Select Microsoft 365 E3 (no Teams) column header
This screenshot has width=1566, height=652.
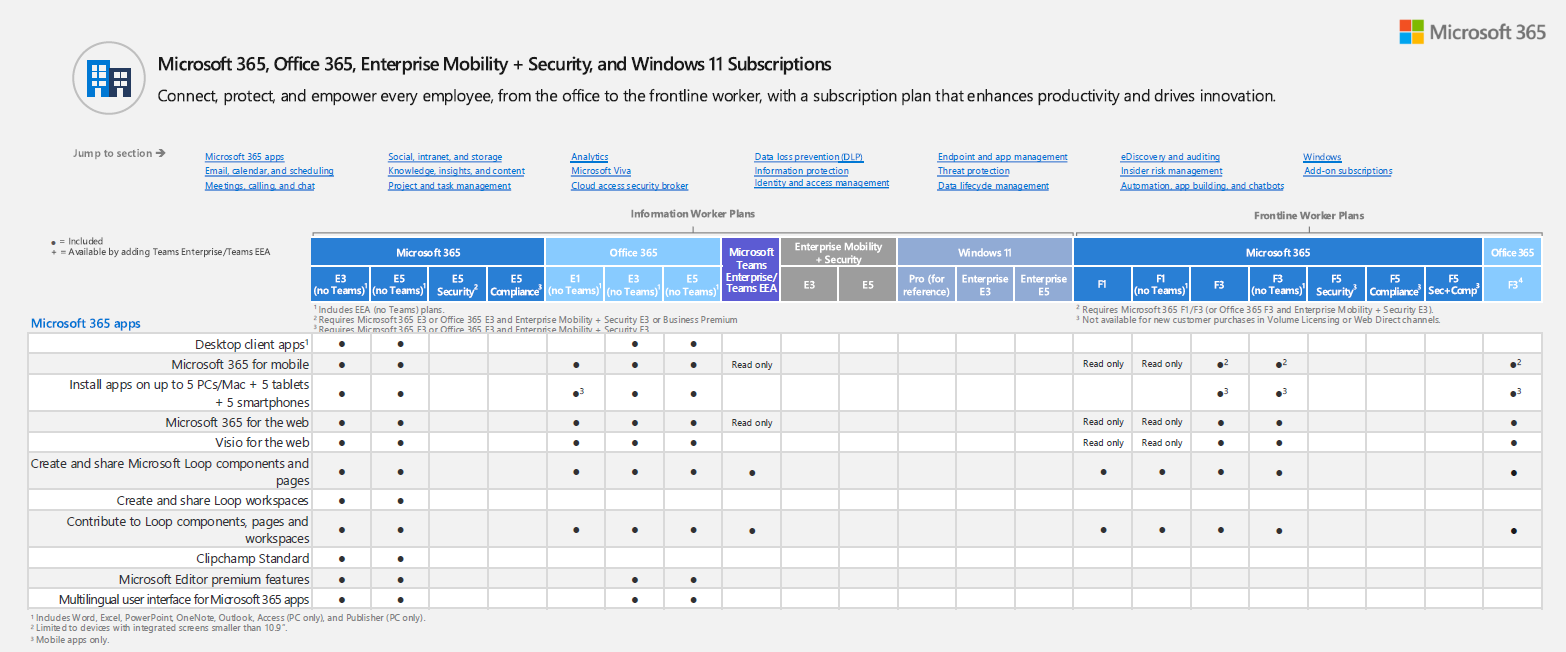tap(340, 284)
